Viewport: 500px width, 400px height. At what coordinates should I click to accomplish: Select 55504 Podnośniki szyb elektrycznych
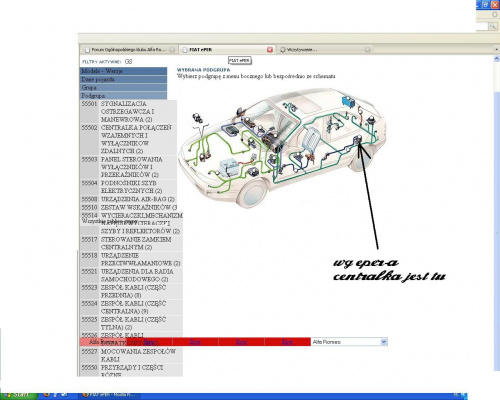pyautogui.click(x=128, y=187)
